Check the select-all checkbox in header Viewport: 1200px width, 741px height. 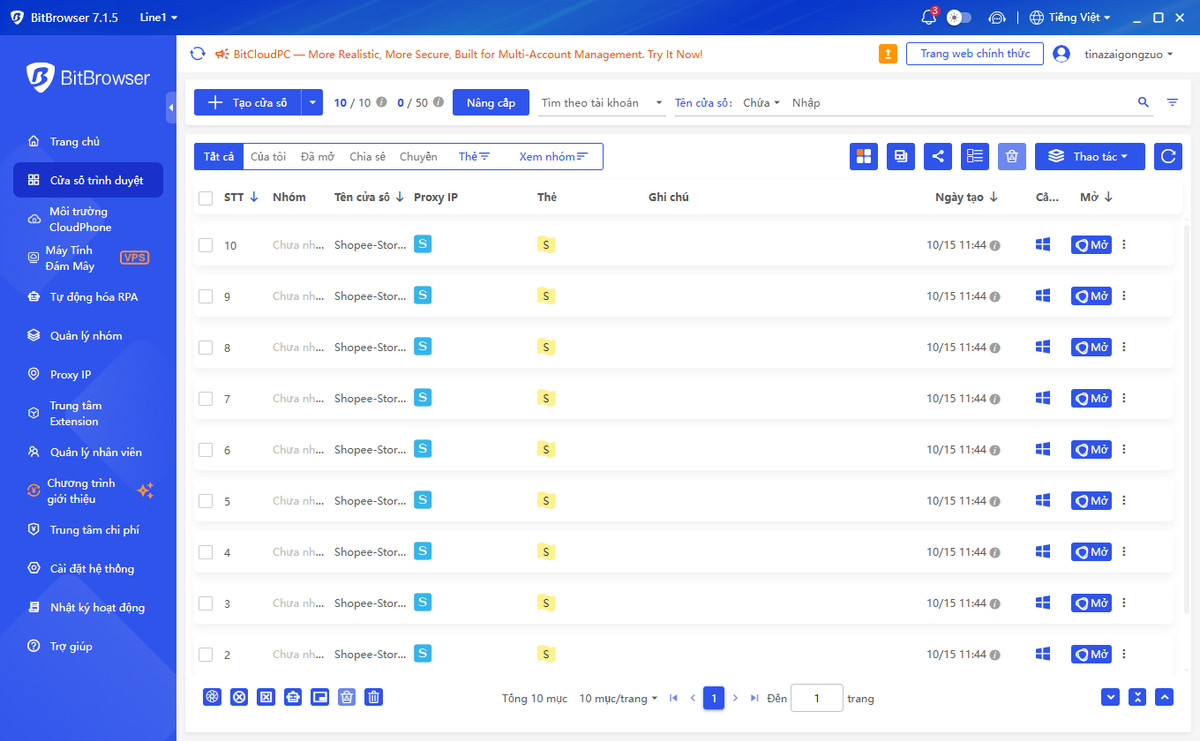(x=206, y=198)
